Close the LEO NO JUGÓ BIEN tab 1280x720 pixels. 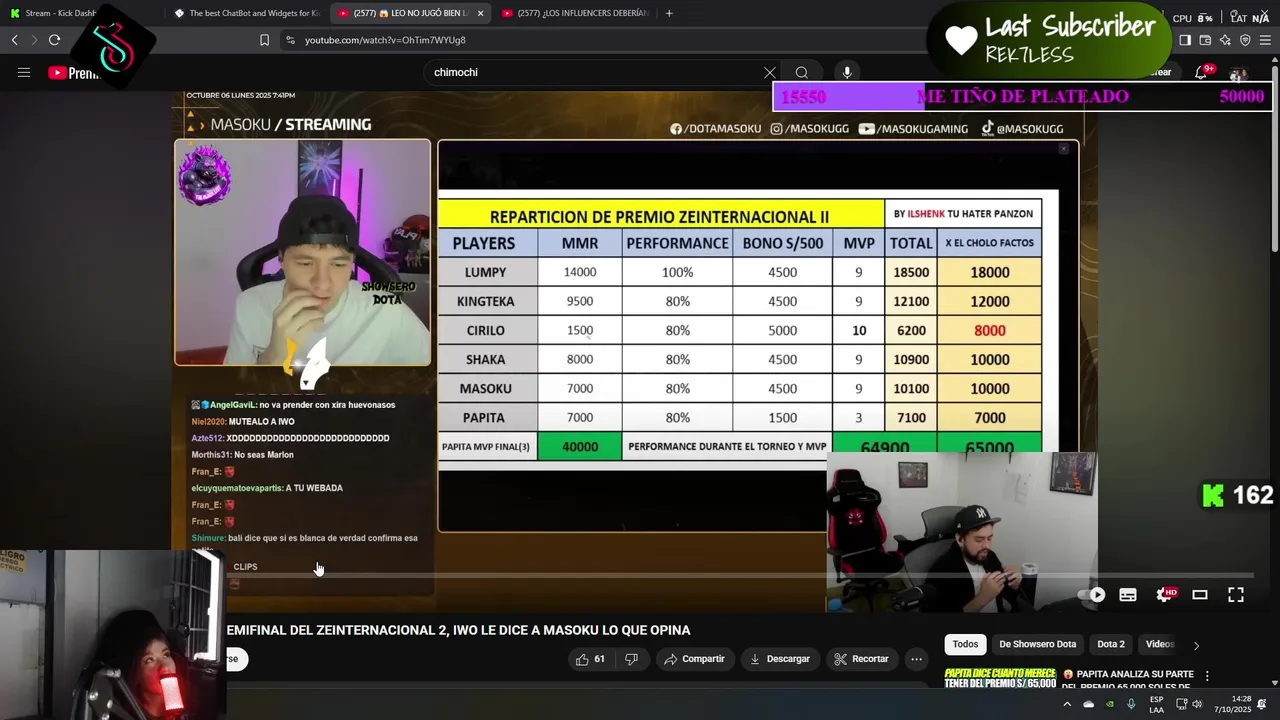480,13
